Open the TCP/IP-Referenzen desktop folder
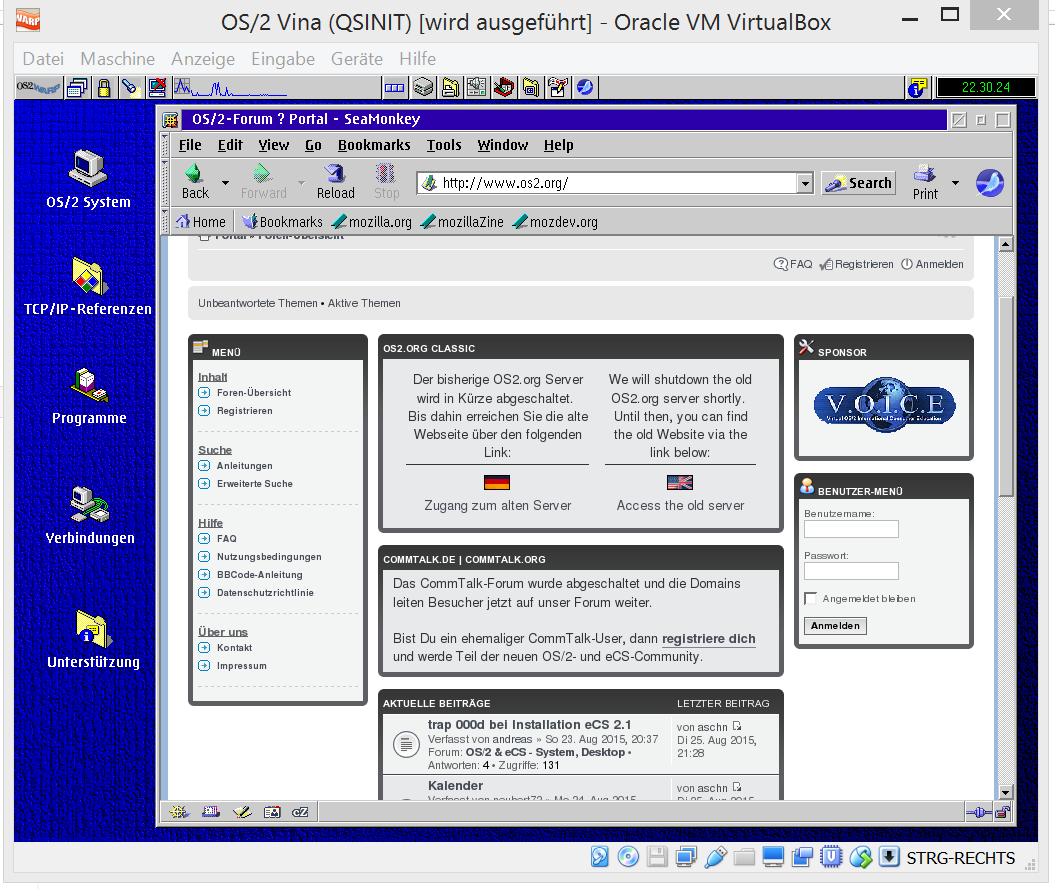 point(88,286)
